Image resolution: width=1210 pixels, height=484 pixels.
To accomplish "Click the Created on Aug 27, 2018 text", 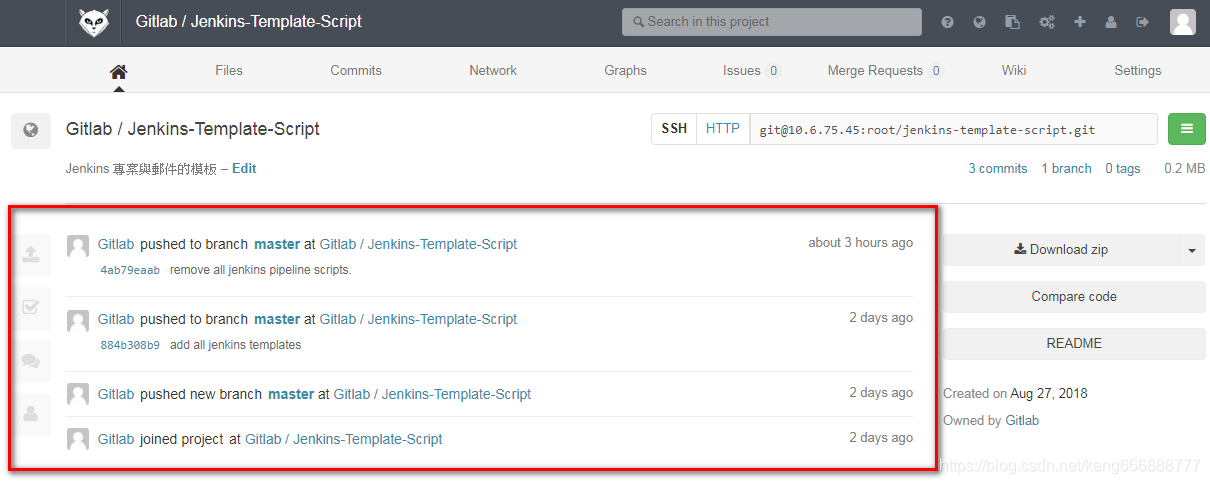I will pyautogui.click(x=1015, y=394).
